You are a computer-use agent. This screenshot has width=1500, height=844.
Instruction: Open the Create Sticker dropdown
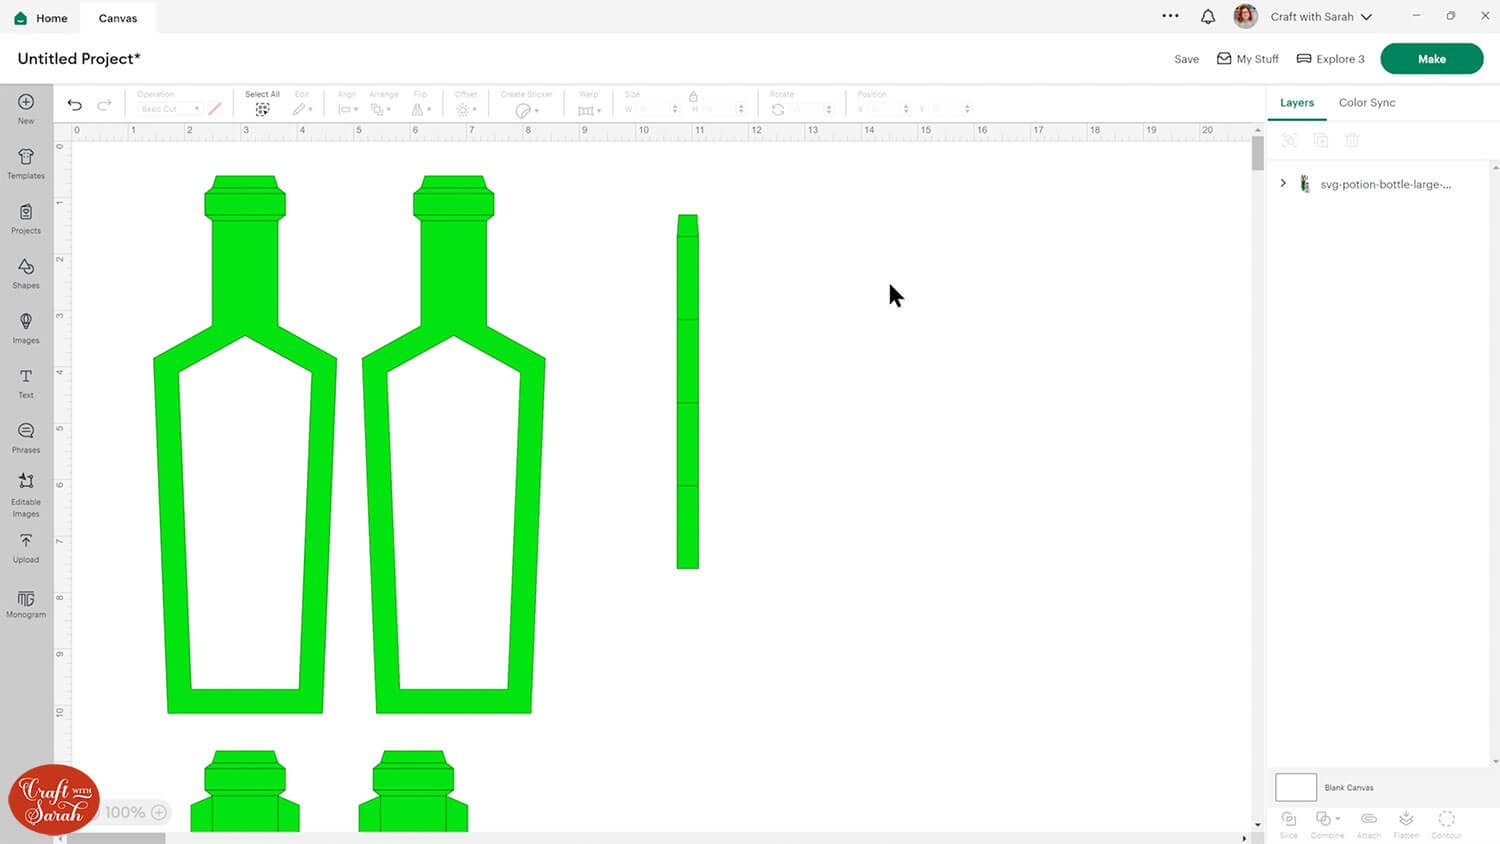pos(526,110)
